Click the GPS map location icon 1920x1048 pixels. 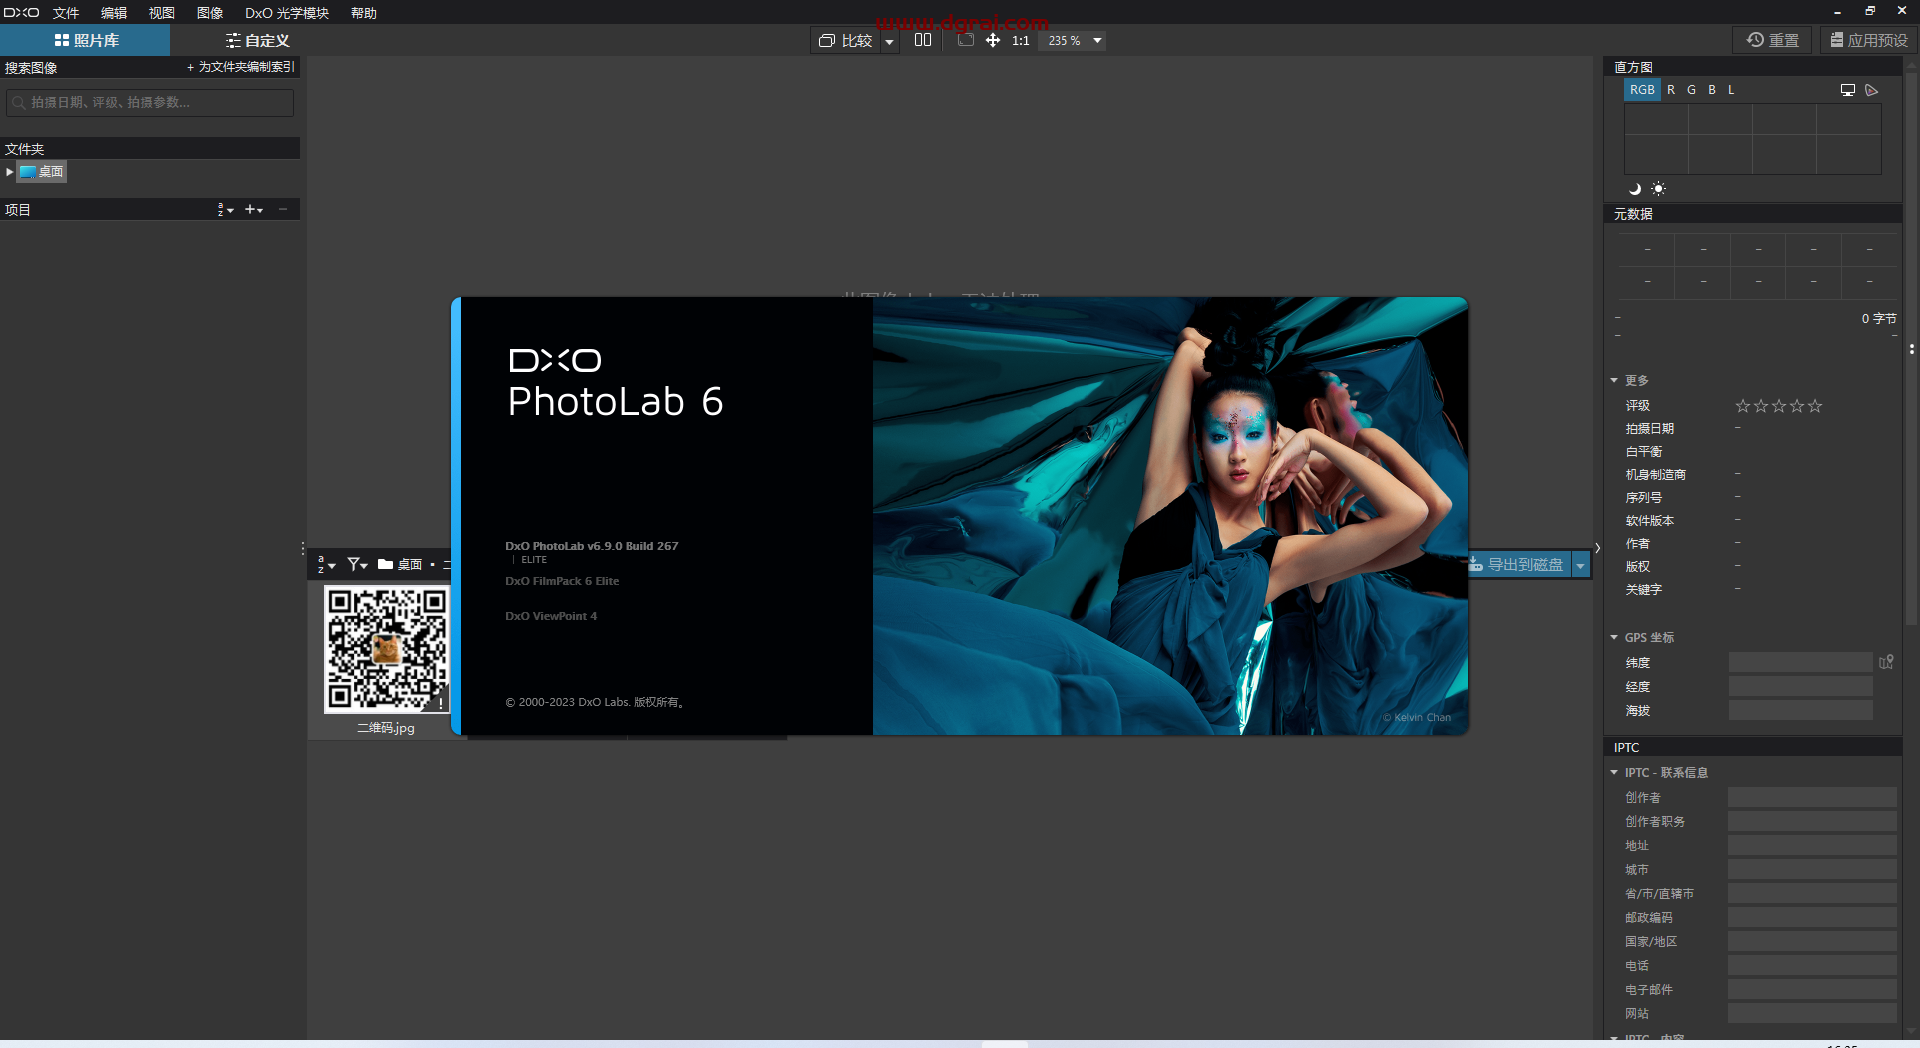[x=1886, y=662]
